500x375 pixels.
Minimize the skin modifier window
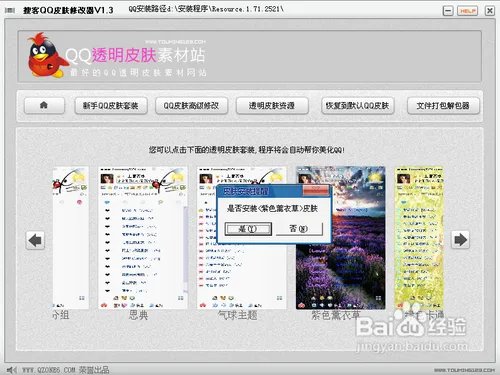point(448,11)
